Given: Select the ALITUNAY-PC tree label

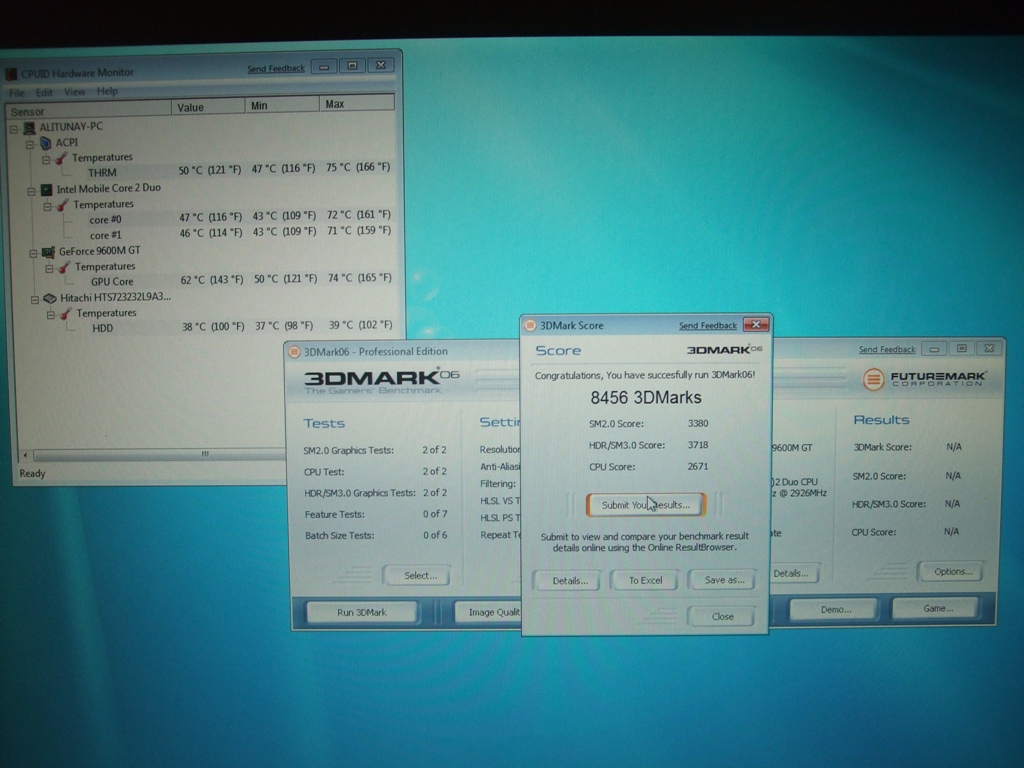Looking at the screenshot, I should point(71,127).
